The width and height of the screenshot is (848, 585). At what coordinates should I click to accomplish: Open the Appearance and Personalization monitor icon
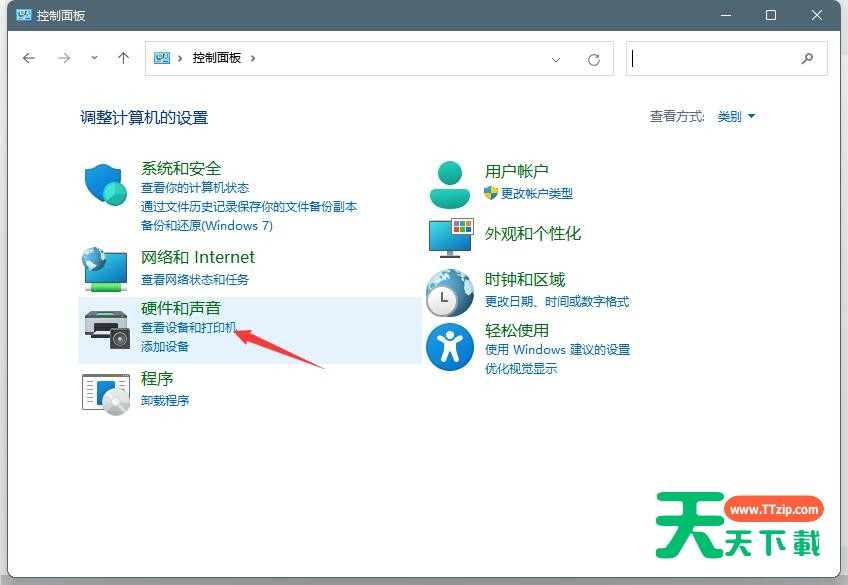click(x=449, y=238)
